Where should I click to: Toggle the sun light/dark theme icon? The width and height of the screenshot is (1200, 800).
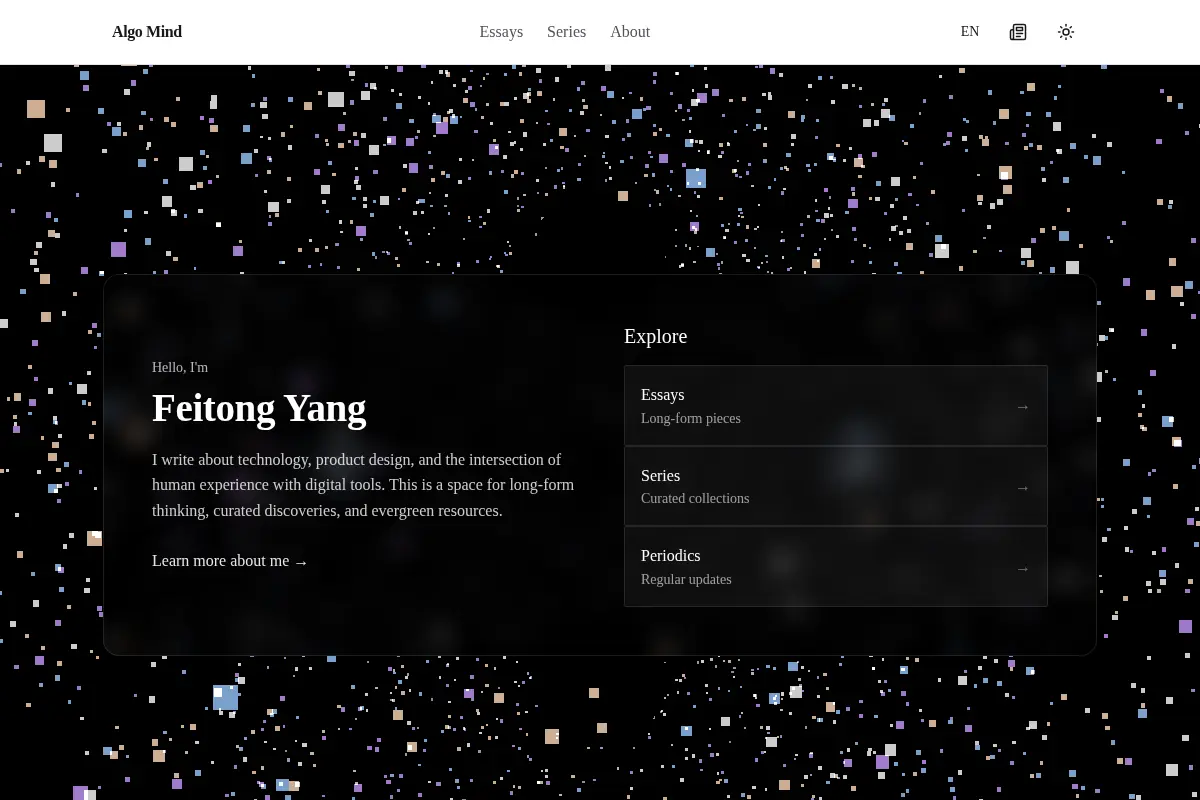pos(1066,32)
